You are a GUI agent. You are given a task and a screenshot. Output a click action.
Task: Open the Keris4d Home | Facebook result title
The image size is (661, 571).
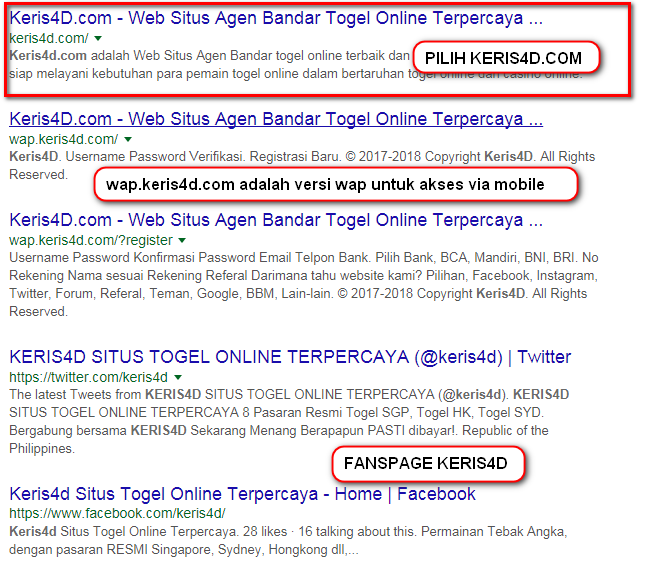(242, 494)
